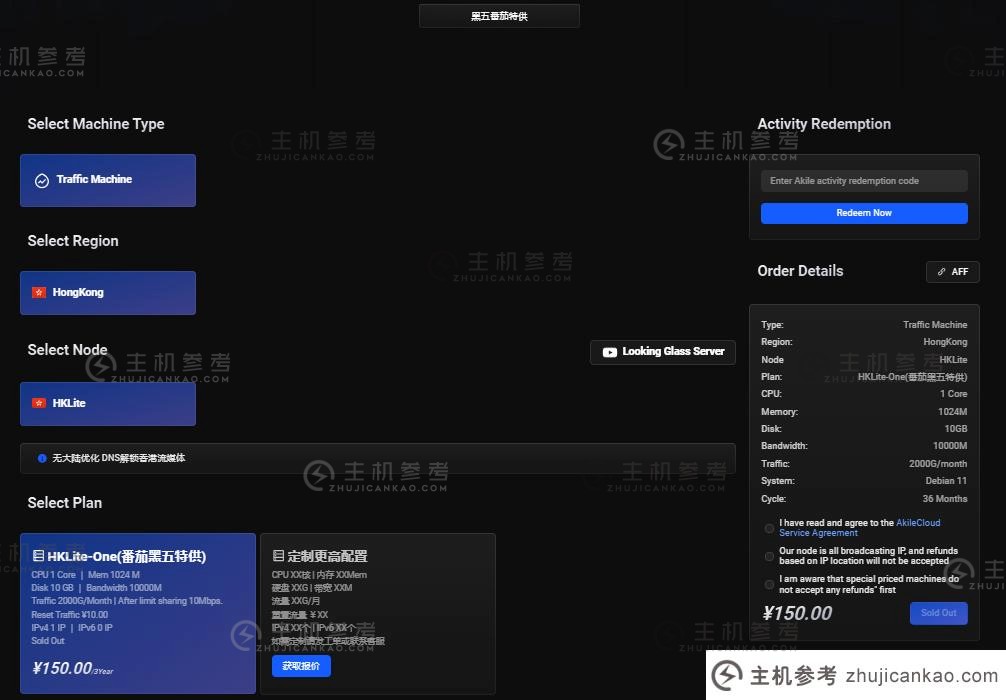The width and height of the screenshot is (1006, 700).
Task: Click the 'HKLite-One(番茄黑五特供)' plan value in Order Details
Action: 912,377
